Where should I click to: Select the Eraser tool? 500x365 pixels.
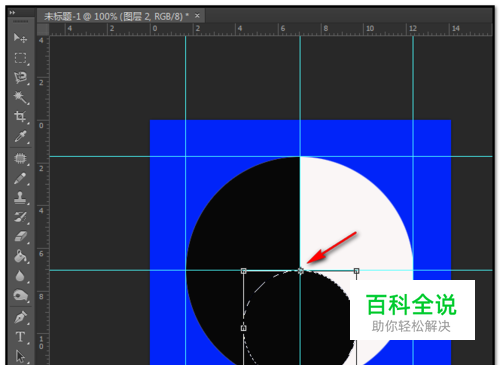[x=20, y=237]
